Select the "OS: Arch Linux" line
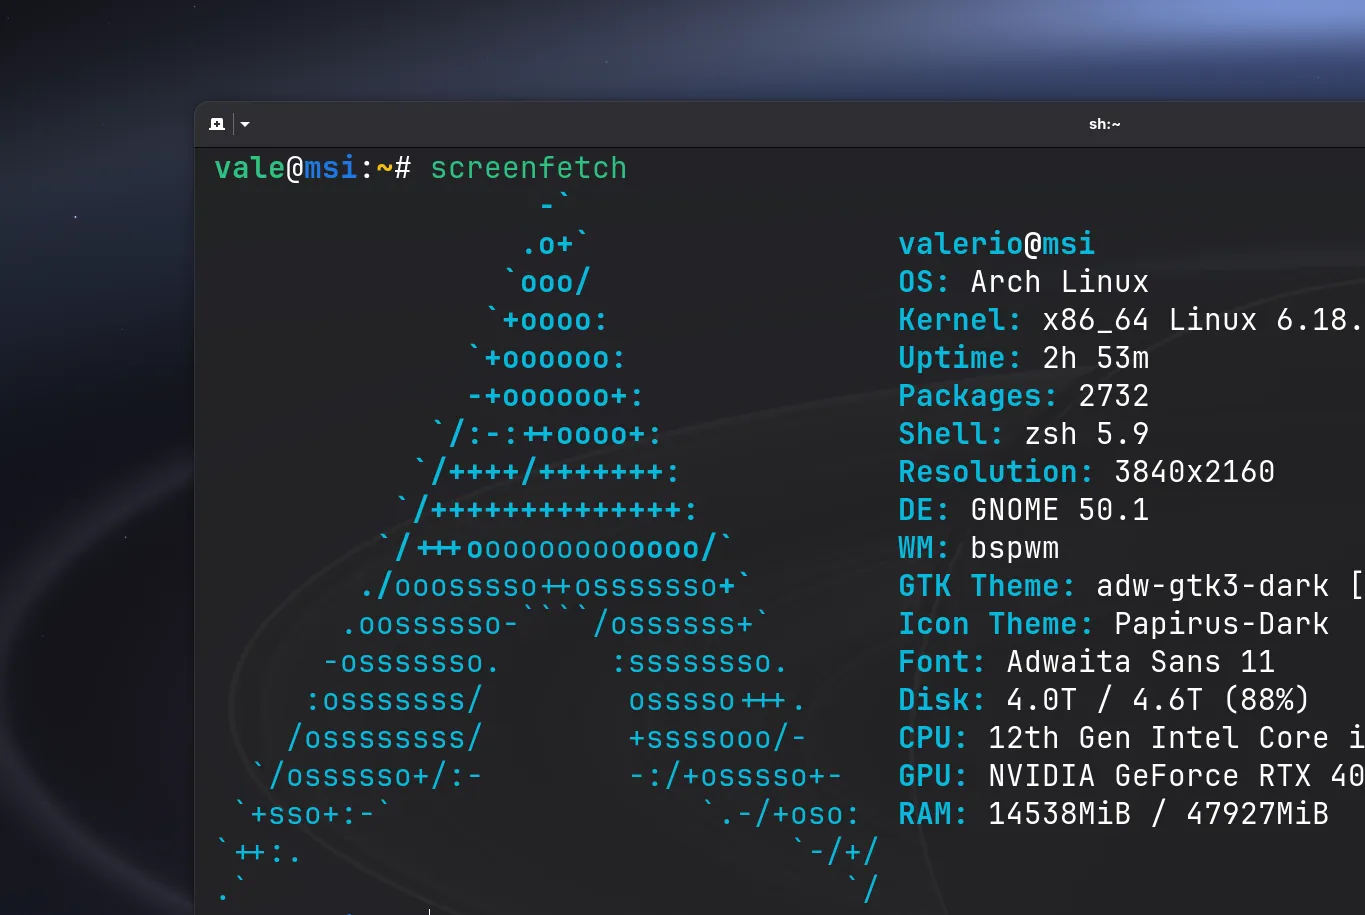Image resolution: width=1365 pixels, height=915 pixels. [1024, 282]
